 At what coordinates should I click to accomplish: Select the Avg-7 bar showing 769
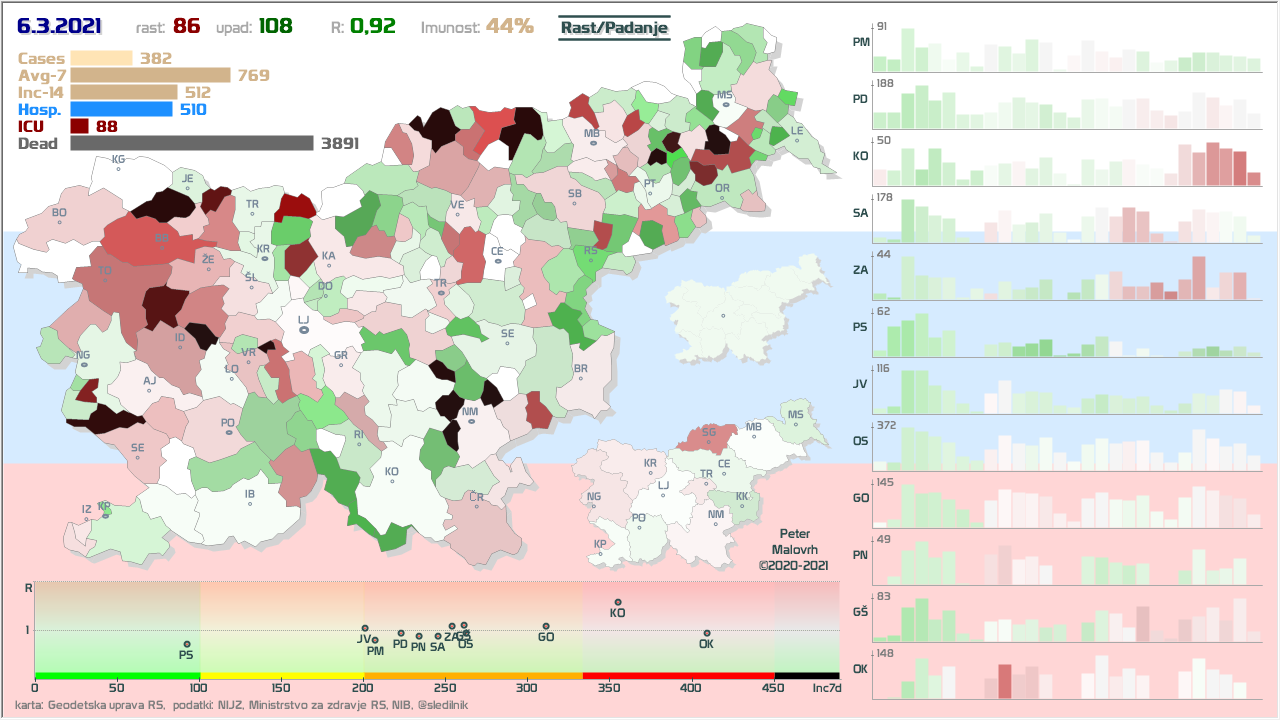tap(150, 75)
